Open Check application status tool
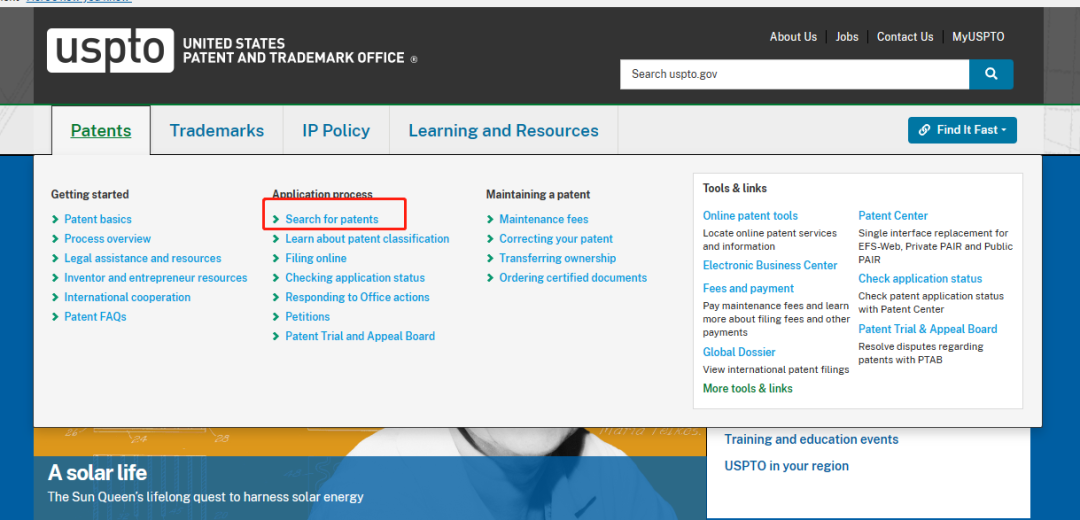The image size is (1080, 520). pyautogui.click(x=920, y=278)
